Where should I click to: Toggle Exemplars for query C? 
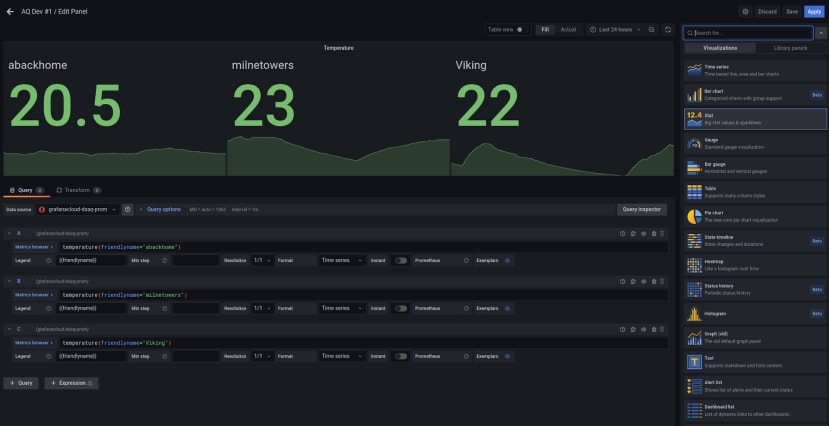coord(508,356)
